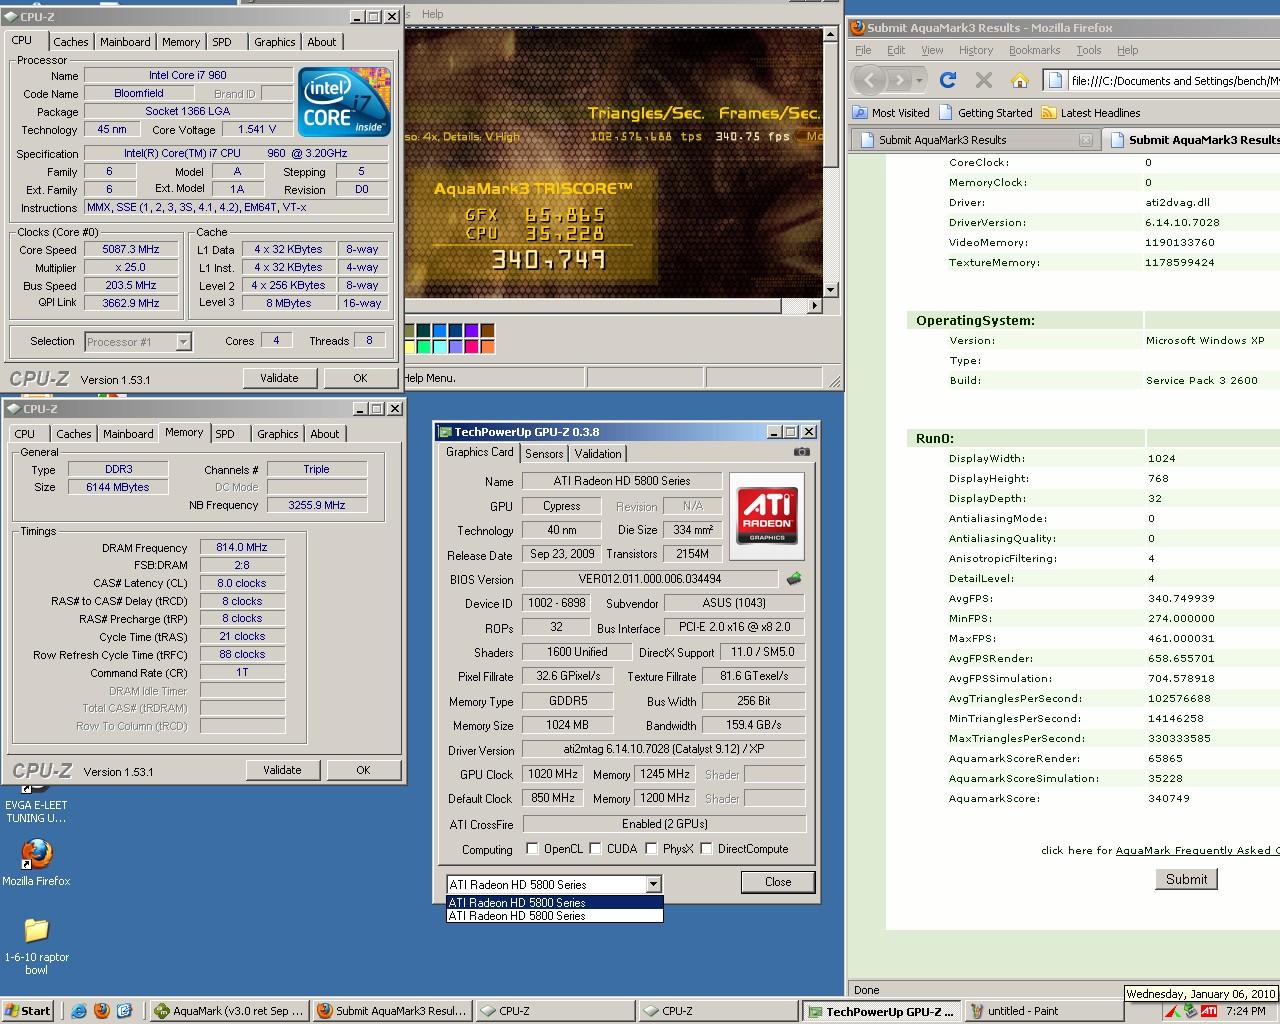The image size is (1280, 1024).
Task: Toggle OpenCL checkbox in GPU-Z
Action: coord(533,849)
